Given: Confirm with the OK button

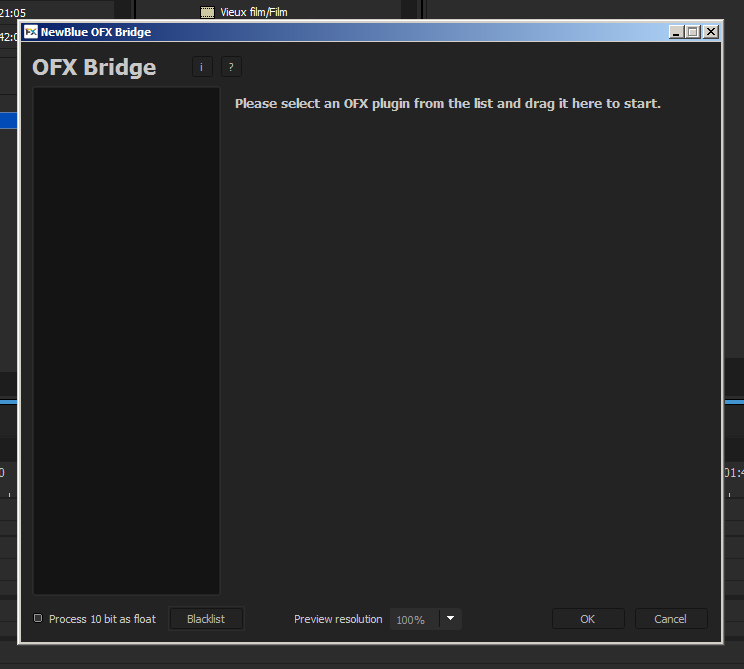Looking at the screenshot, I should (588, 619).
